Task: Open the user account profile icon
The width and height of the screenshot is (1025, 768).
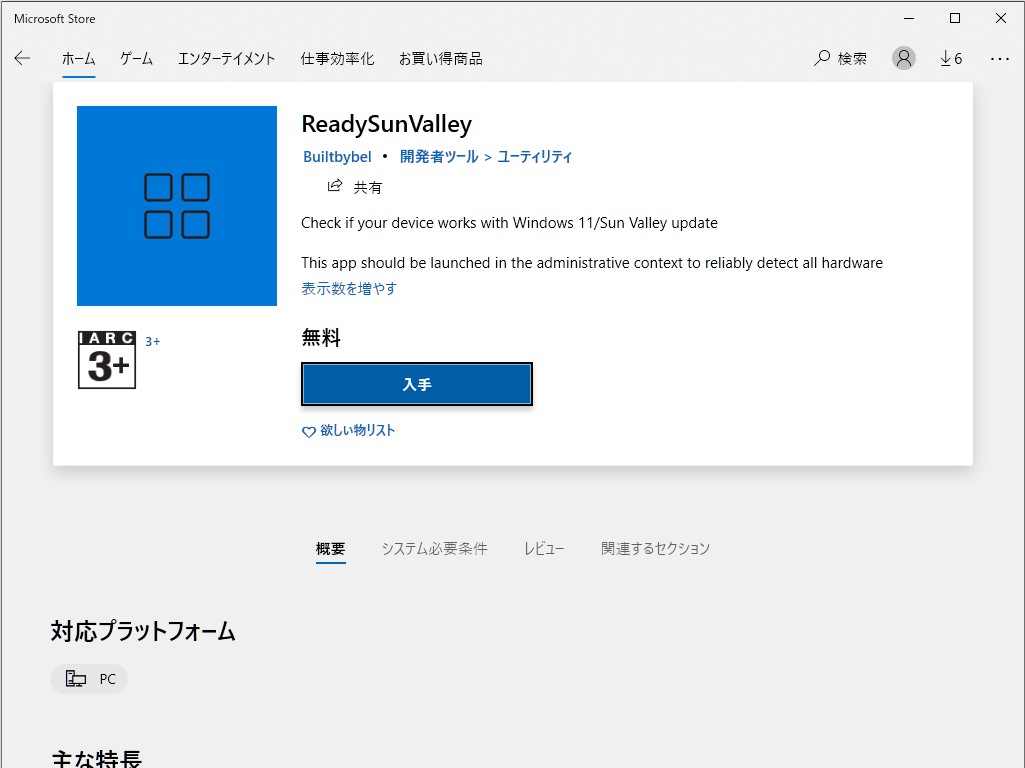Action: point(903,58)
